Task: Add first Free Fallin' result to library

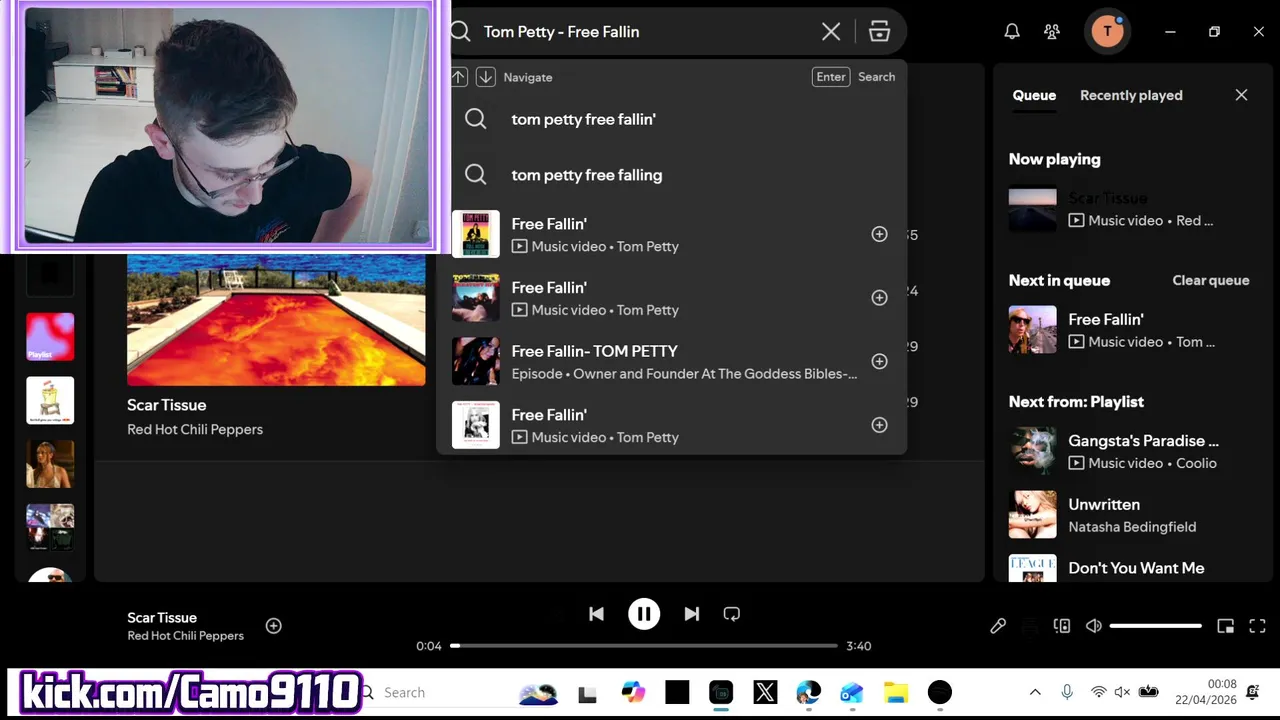Action: [x=879, y=234]
